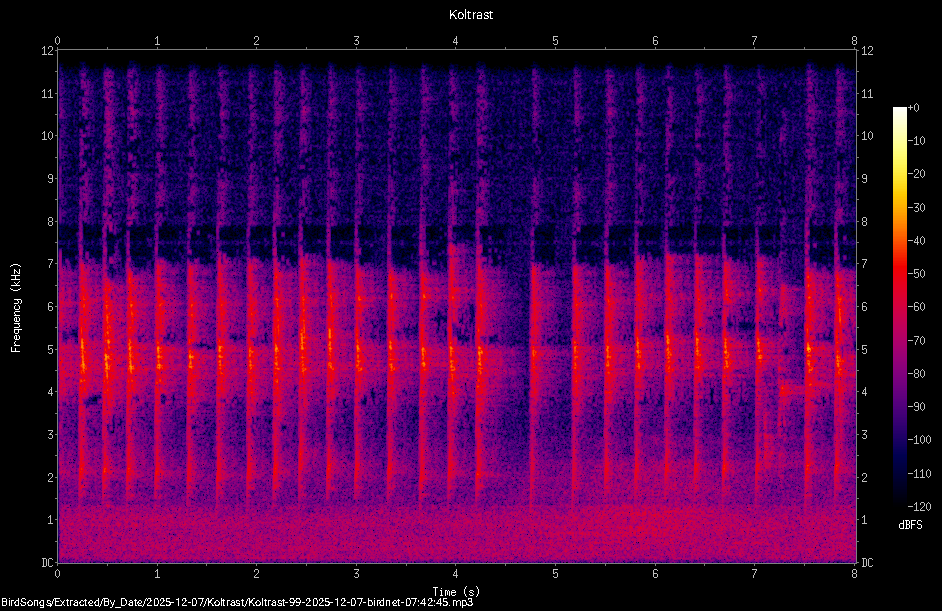This screenshot has height=611, width=942.
Task: Click the 8 second mark on top axis
Action: [854, 41]
